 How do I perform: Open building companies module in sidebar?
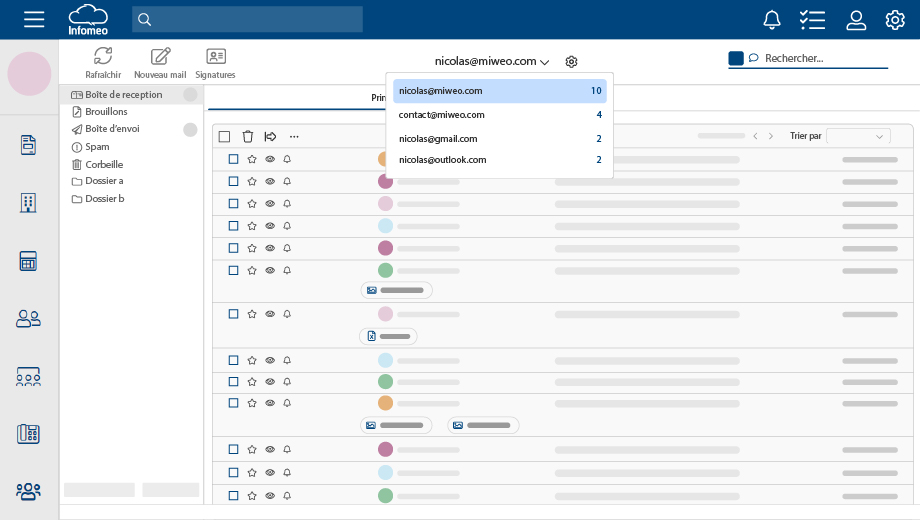tap(28, 203)
